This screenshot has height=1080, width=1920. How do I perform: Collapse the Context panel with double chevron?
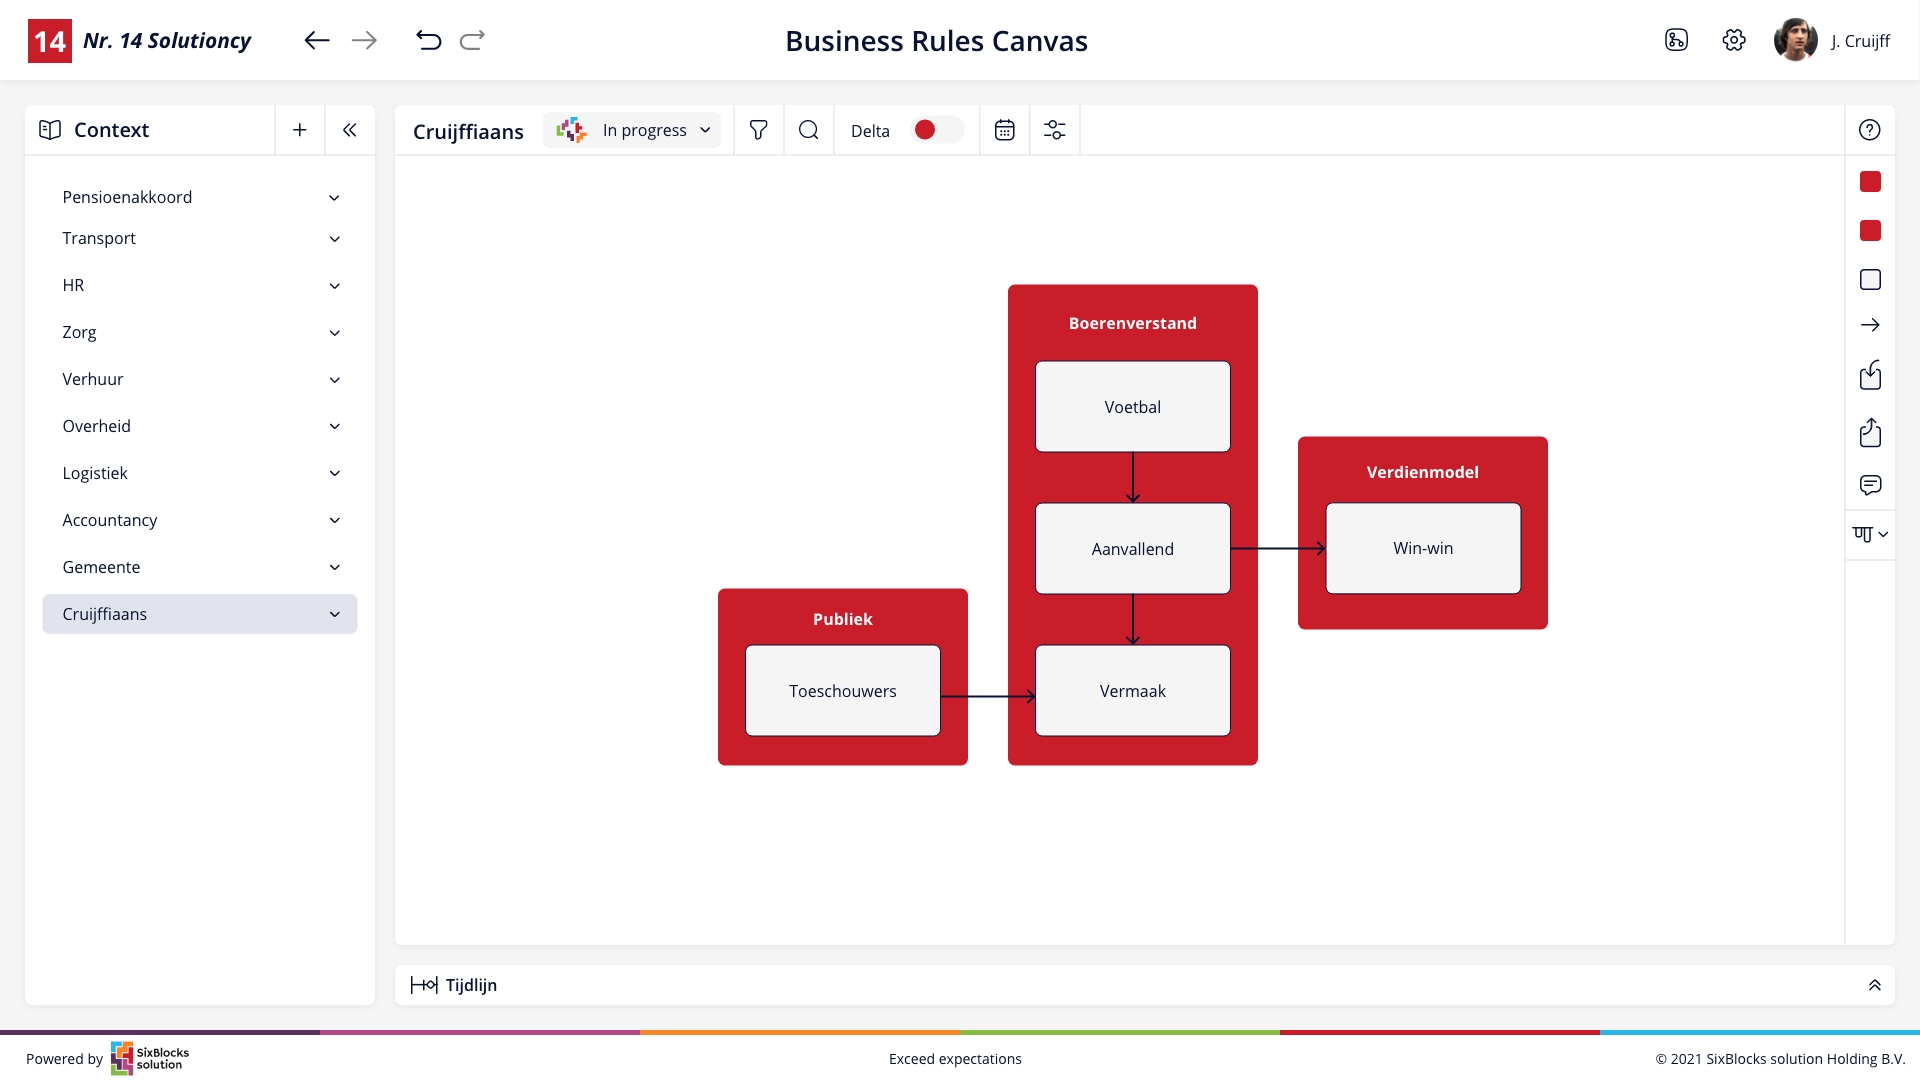click(350, 130)
